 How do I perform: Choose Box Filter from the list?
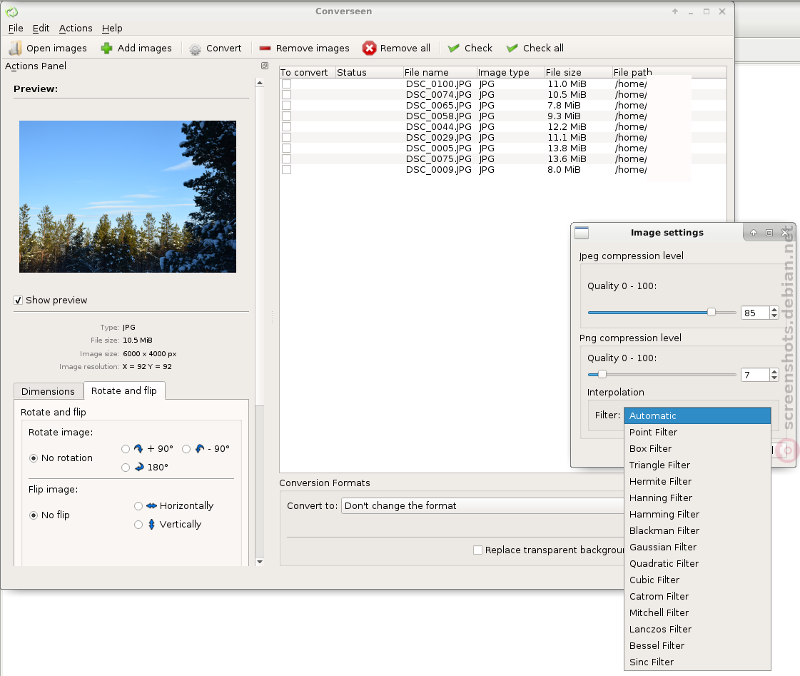(x=697, y=448)
